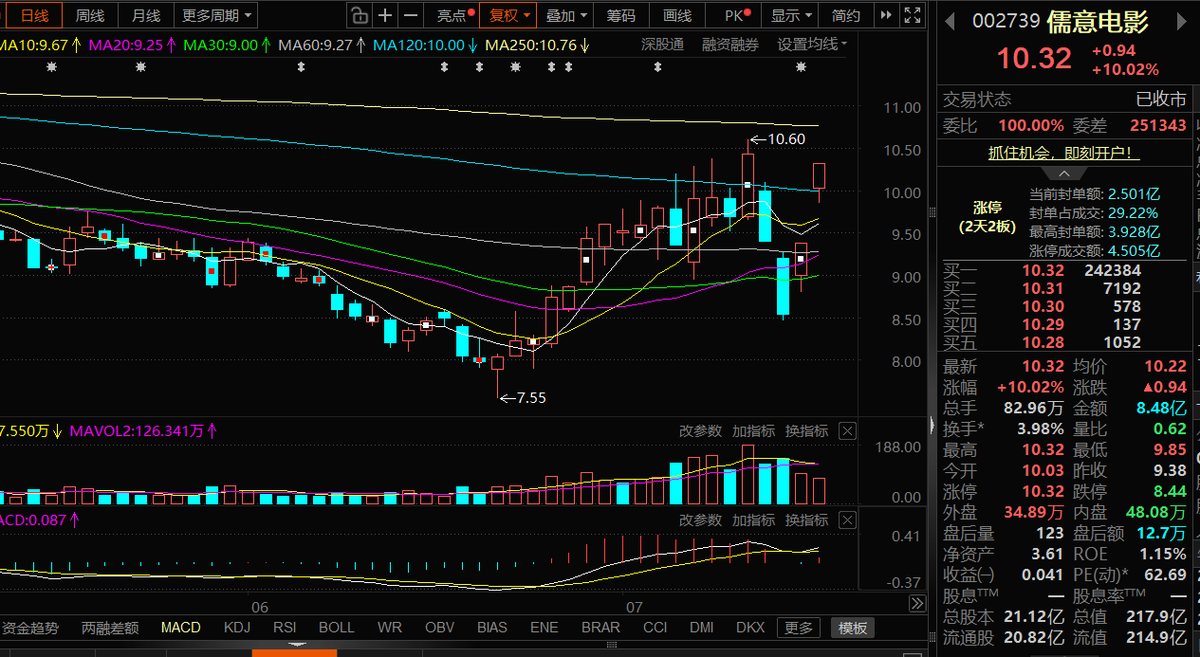Select the MACD indicator tab
The image size is (1200, 657).
(x=181, y=628)
